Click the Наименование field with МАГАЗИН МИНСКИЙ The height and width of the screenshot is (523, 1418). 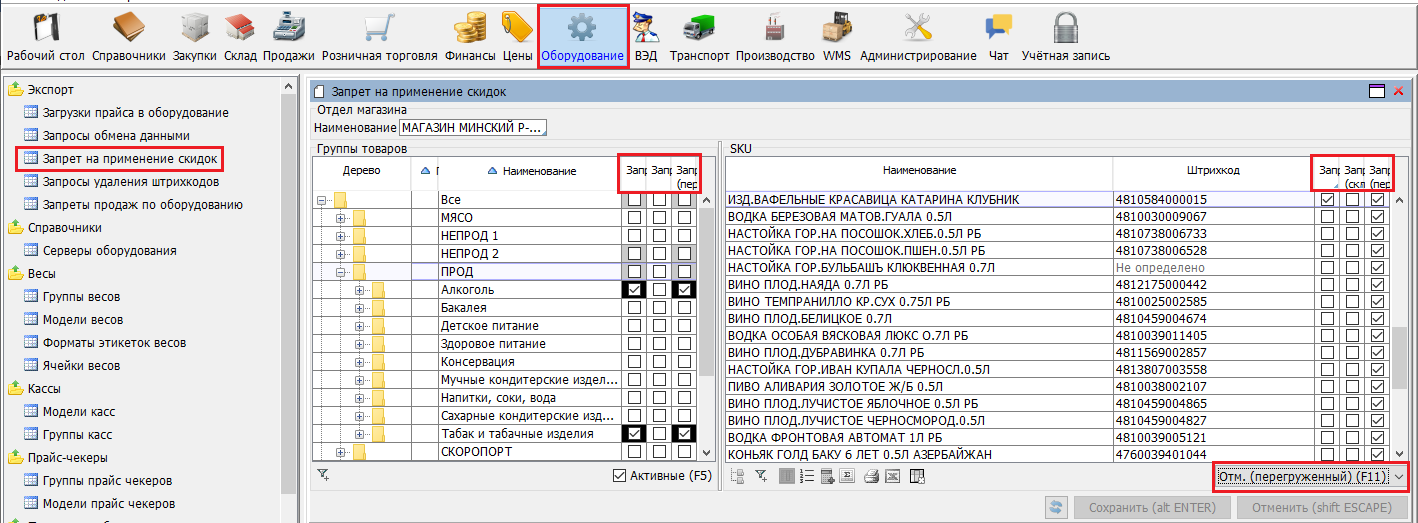pos(472,128)
